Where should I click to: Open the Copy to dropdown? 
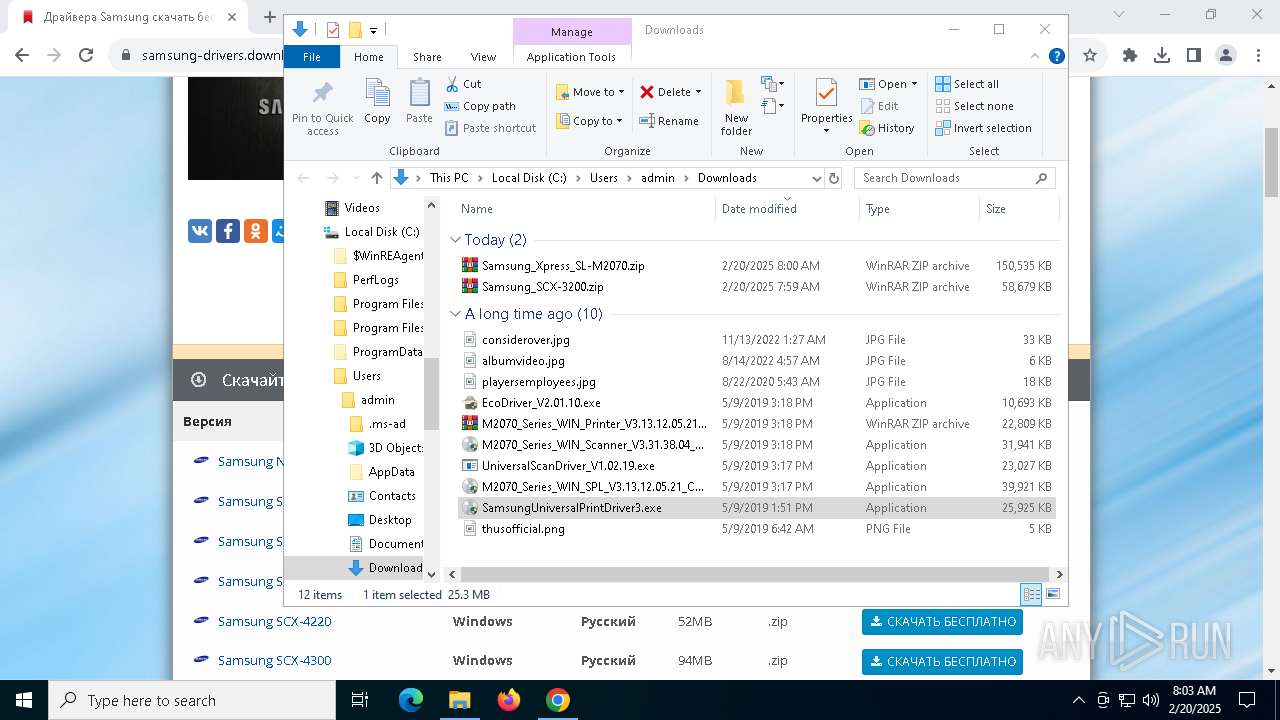[589, 121]
